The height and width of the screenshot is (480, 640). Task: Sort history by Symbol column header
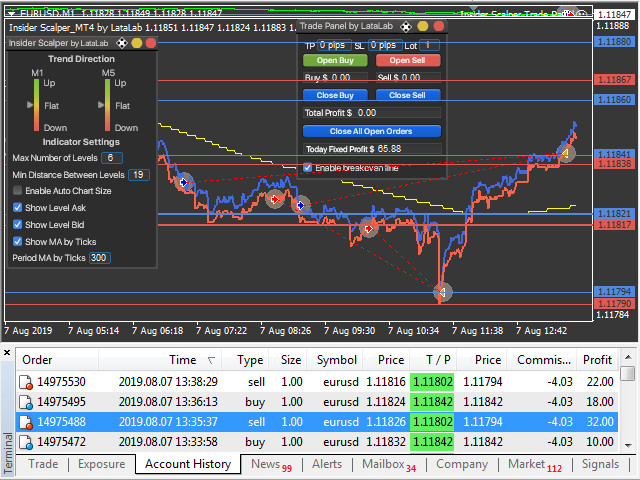334,360
